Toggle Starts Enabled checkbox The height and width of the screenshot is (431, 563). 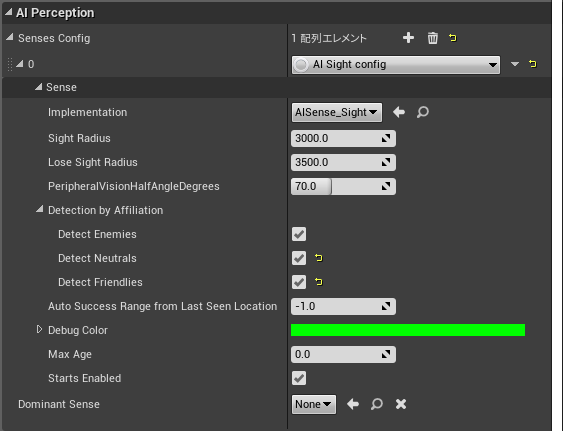click(299, 378)
